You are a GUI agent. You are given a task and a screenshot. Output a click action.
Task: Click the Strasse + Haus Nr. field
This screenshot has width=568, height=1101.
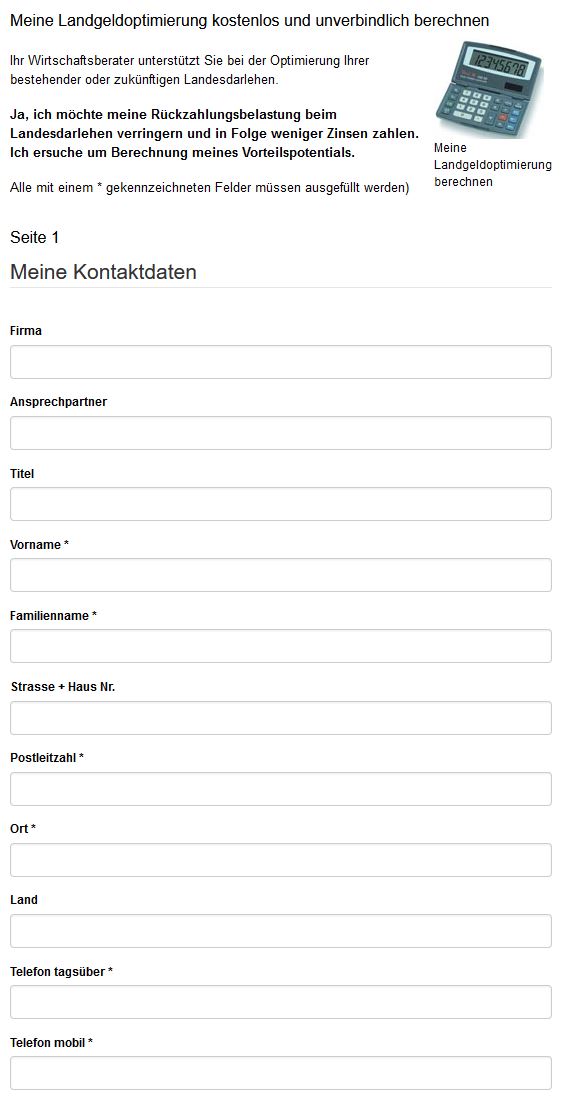pyautogui.click(x=281, y=718)
